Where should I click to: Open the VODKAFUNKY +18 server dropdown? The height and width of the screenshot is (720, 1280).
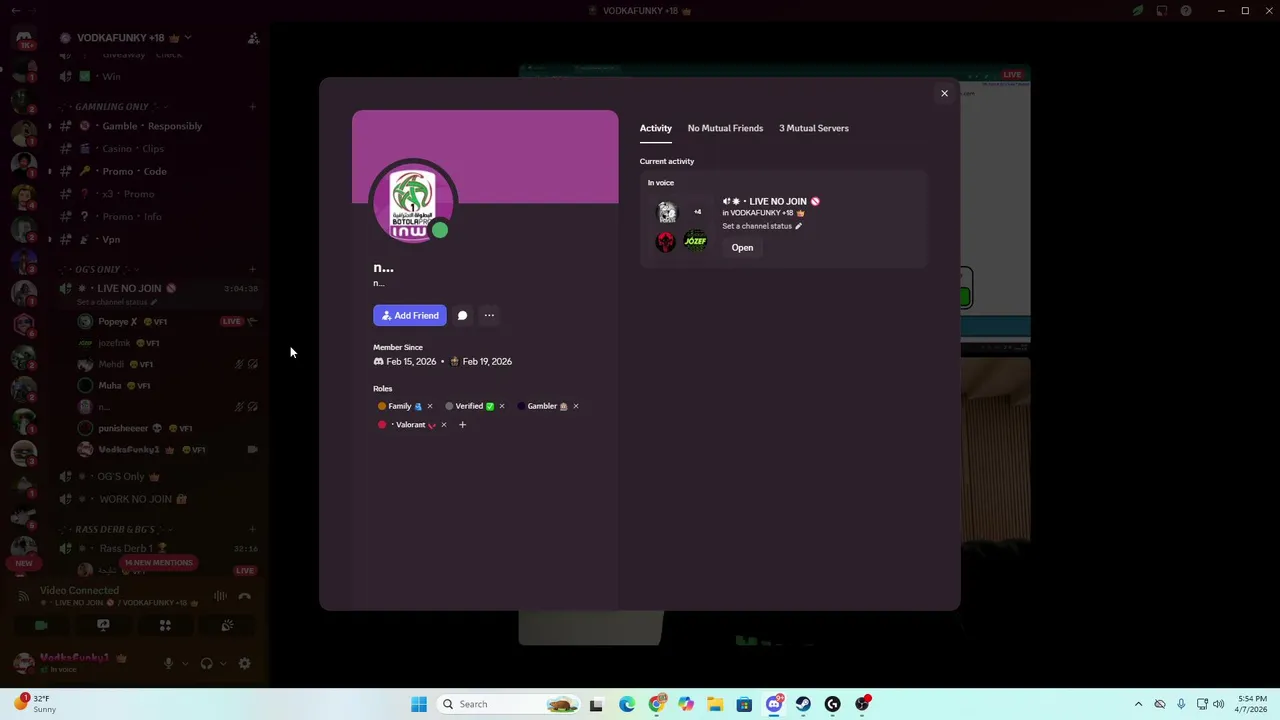click(126, 38)
